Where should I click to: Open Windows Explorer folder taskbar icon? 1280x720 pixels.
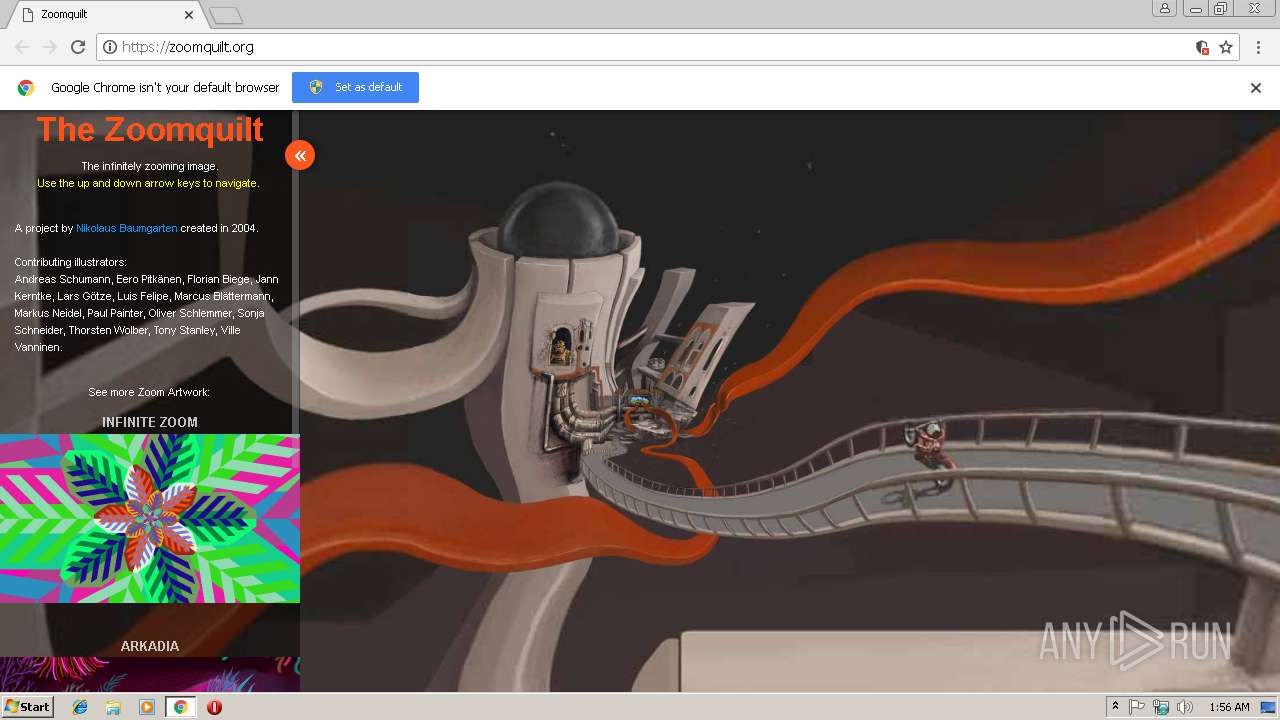tap(113, 707)
